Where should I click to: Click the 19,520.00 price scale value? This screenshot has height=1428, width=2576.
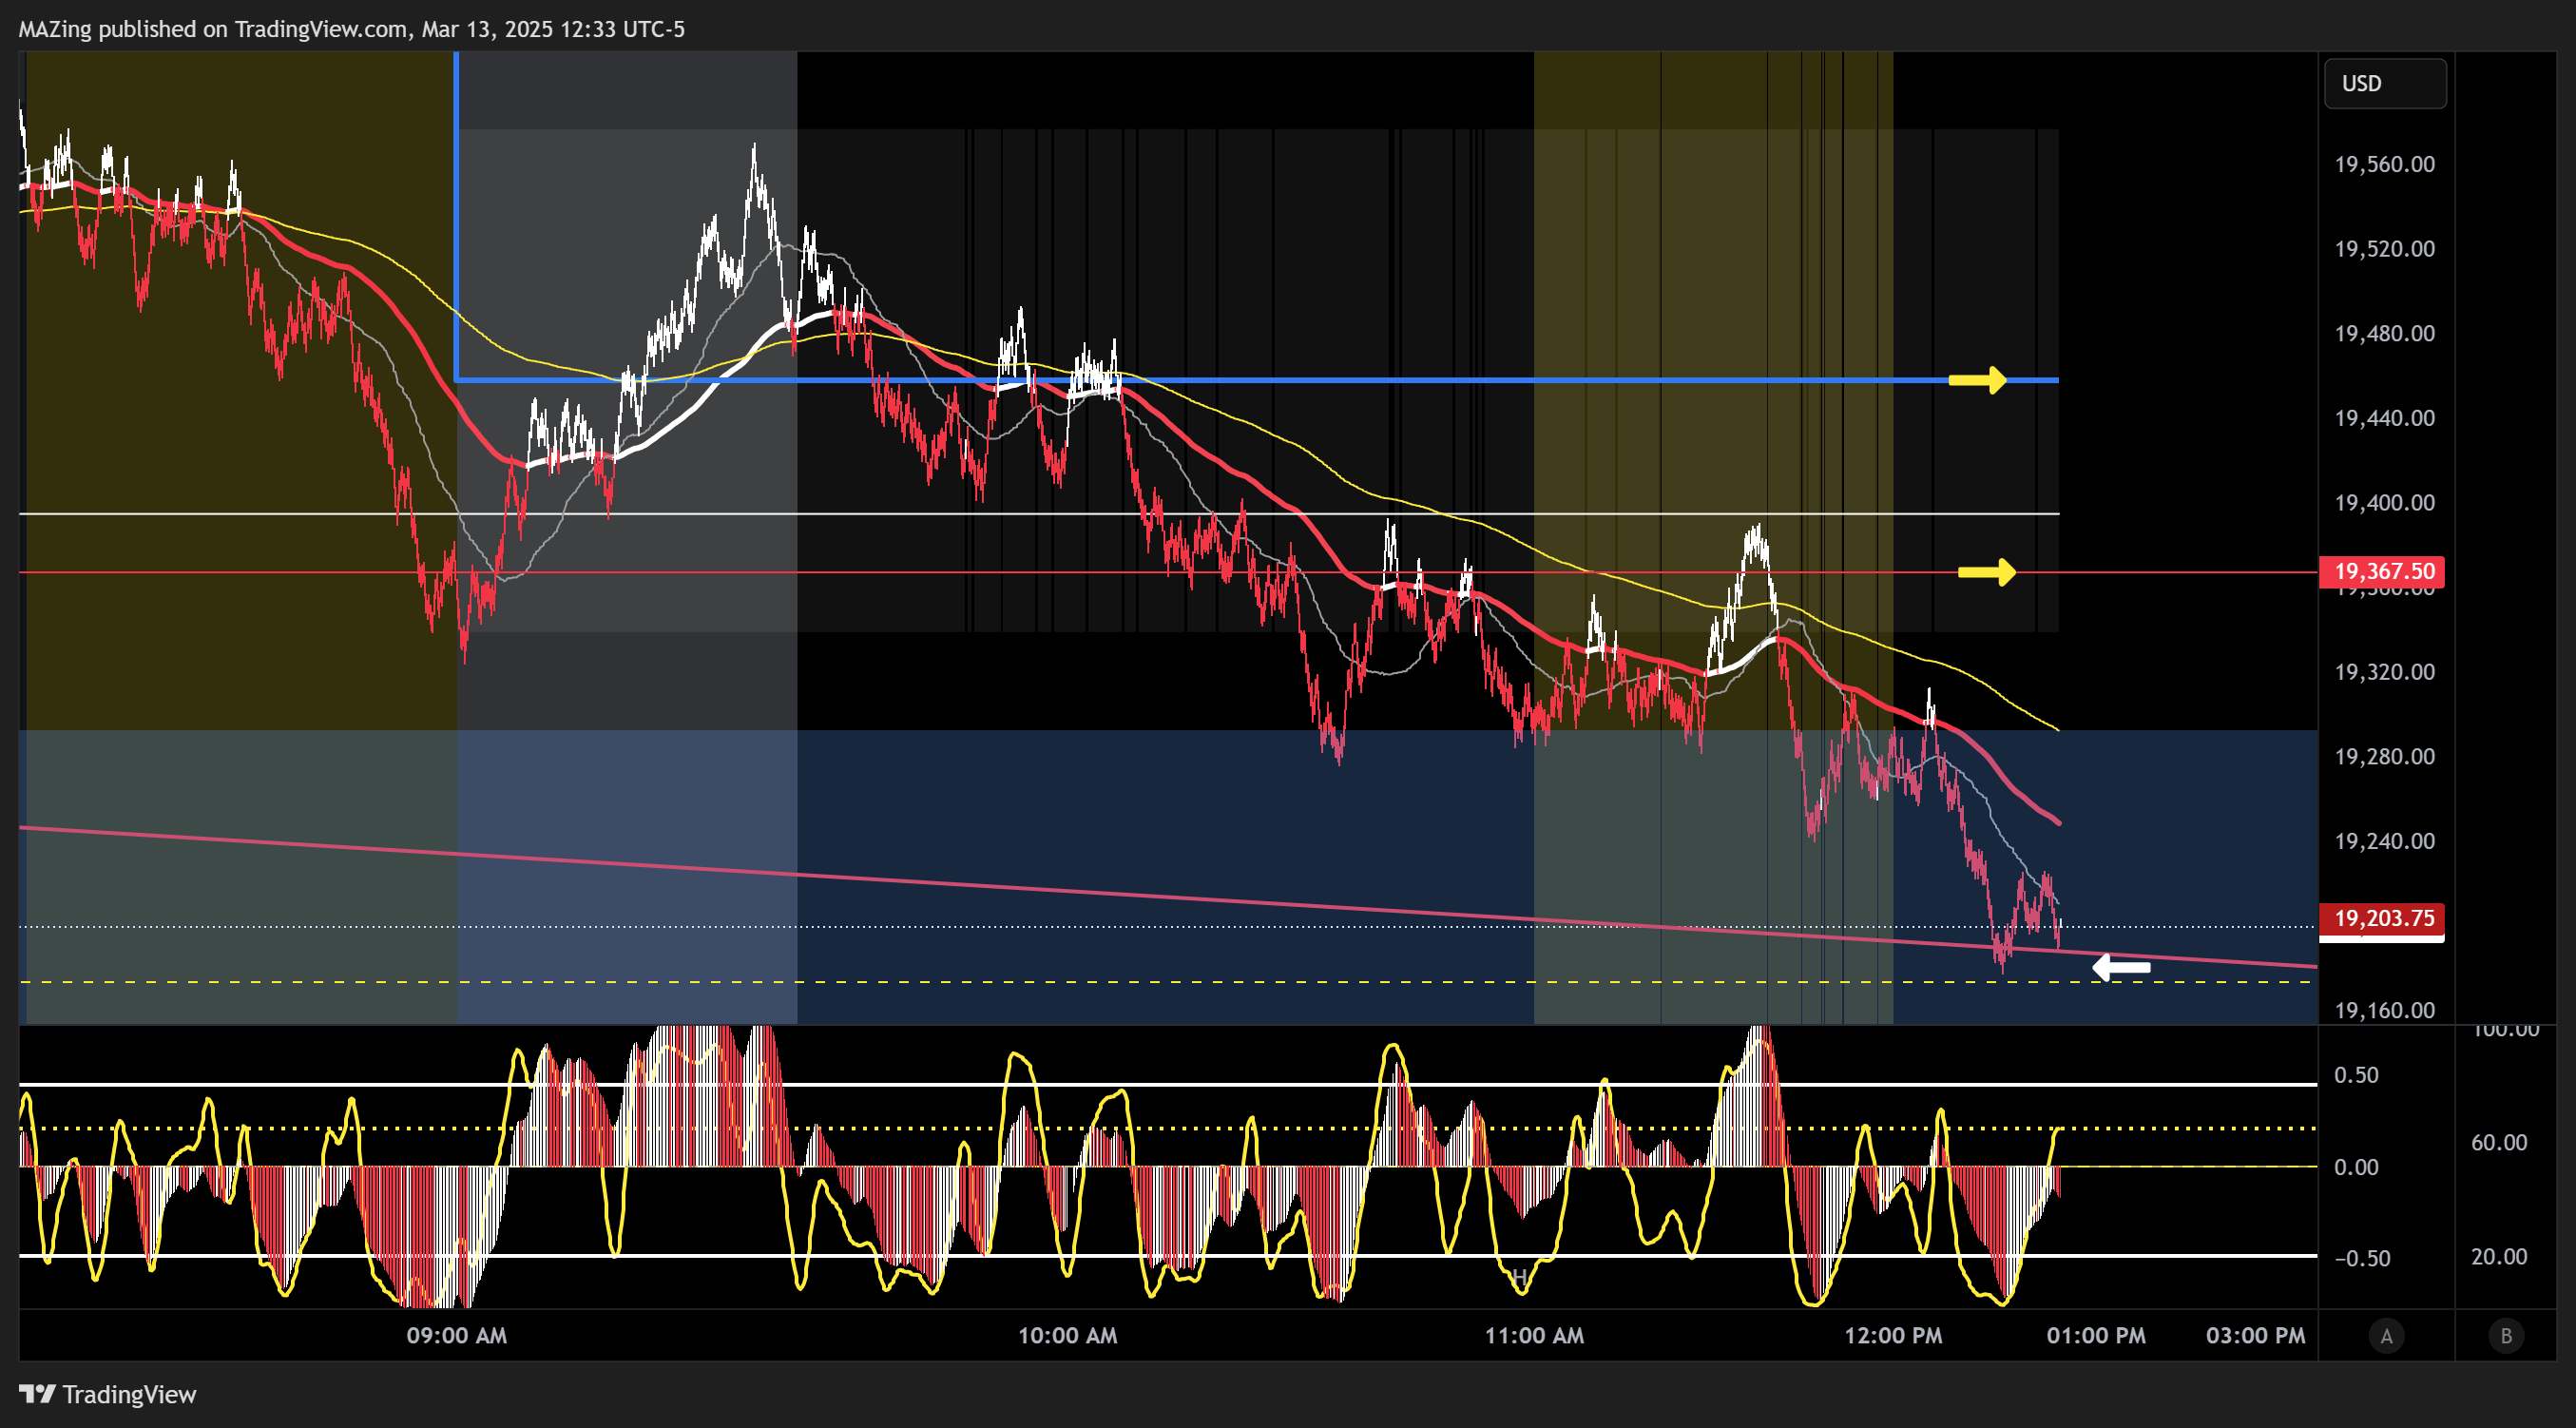[x=2384, y=249]
